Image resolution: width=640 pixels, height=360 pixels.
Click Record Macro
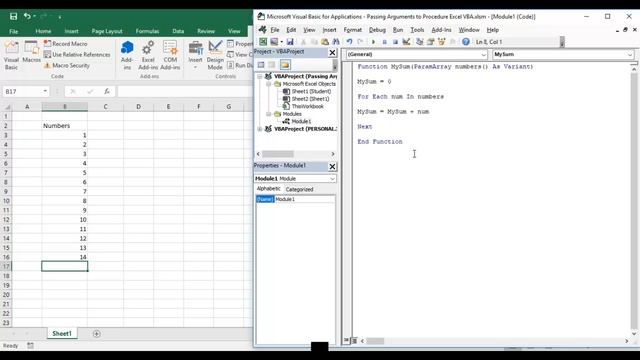click(x=66, y=43)
